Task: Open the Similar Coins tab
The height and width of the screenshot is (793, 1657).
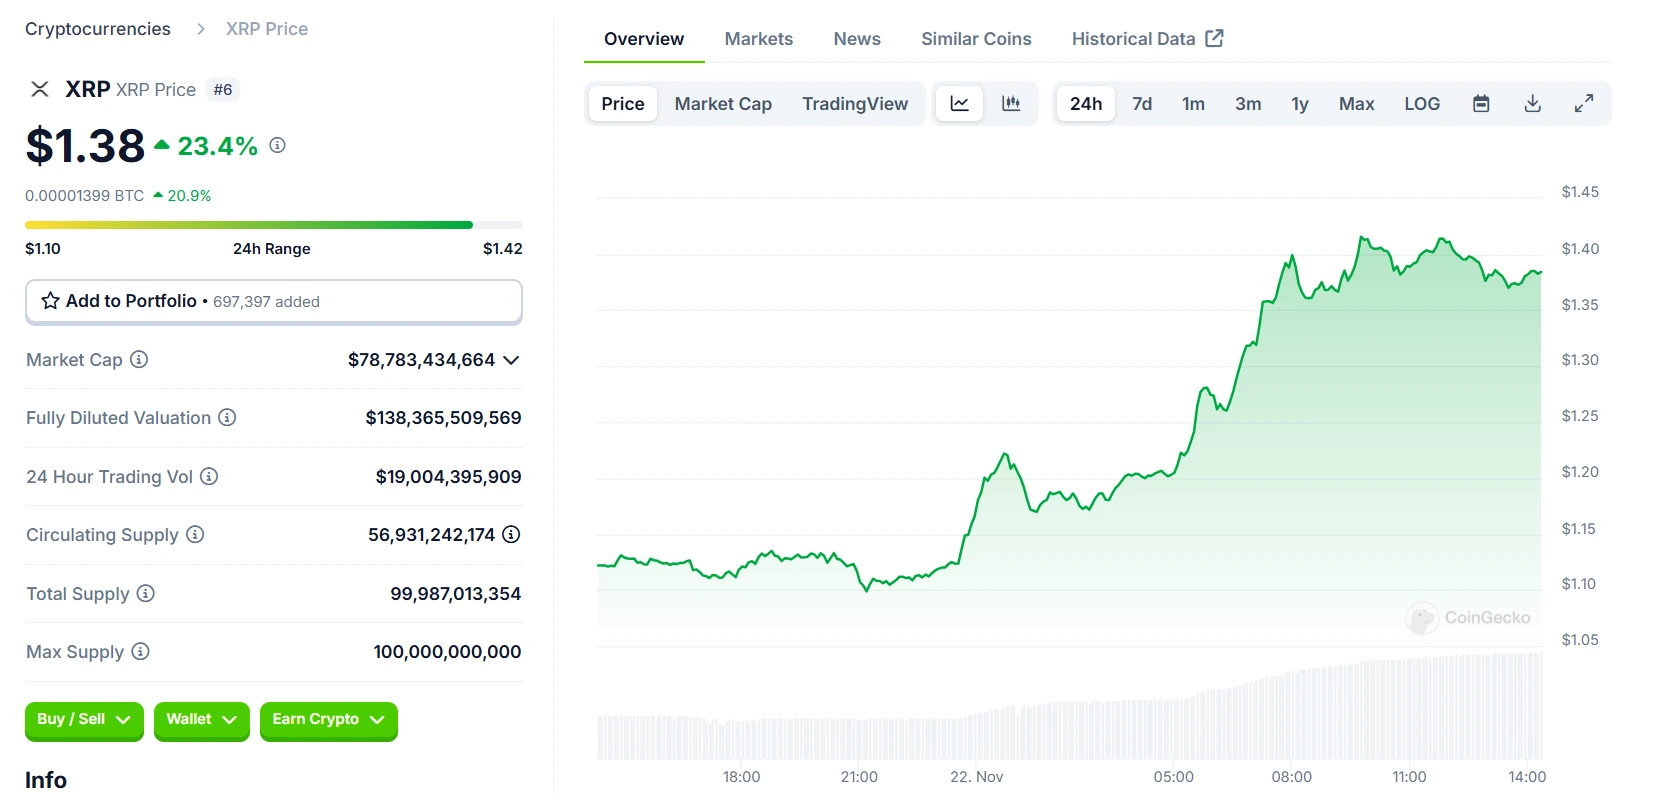Action: [x=976, y=39]
